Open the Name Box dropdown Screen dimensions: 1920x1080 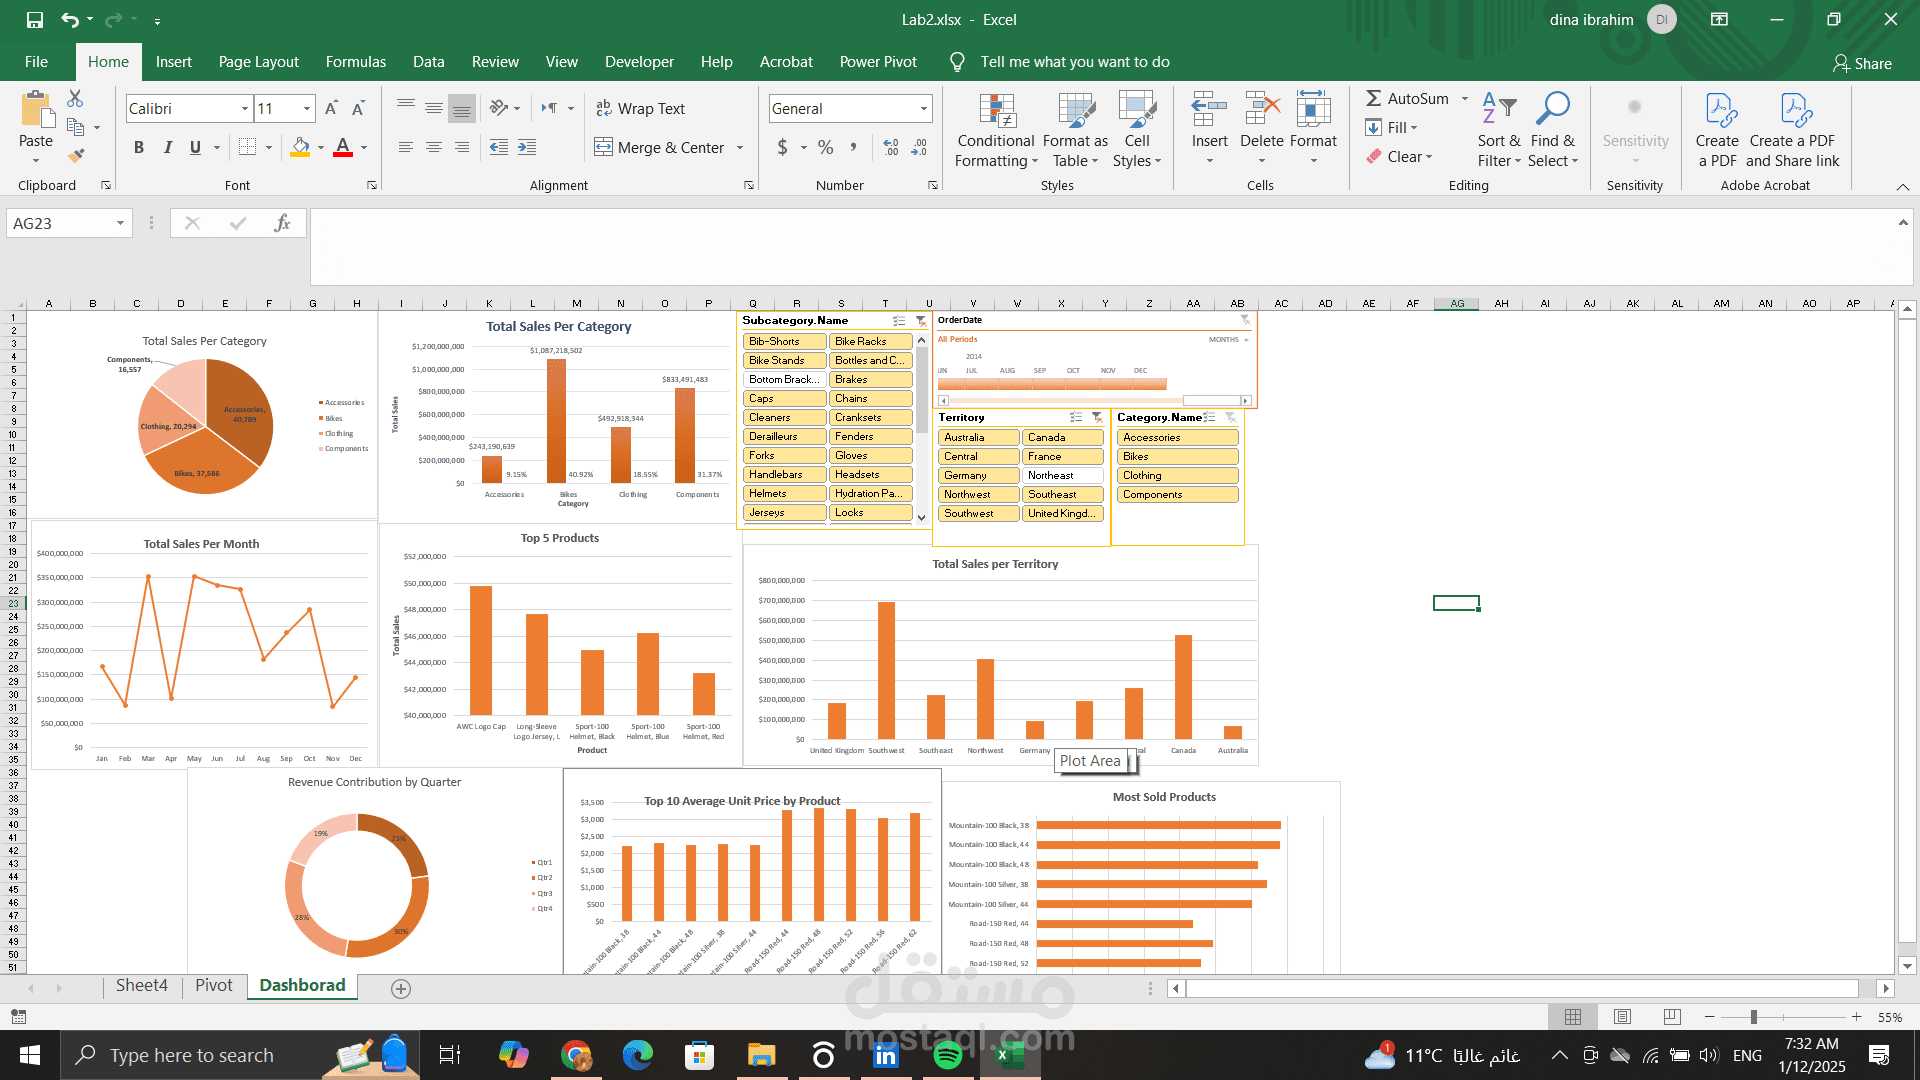click(120, 223)
